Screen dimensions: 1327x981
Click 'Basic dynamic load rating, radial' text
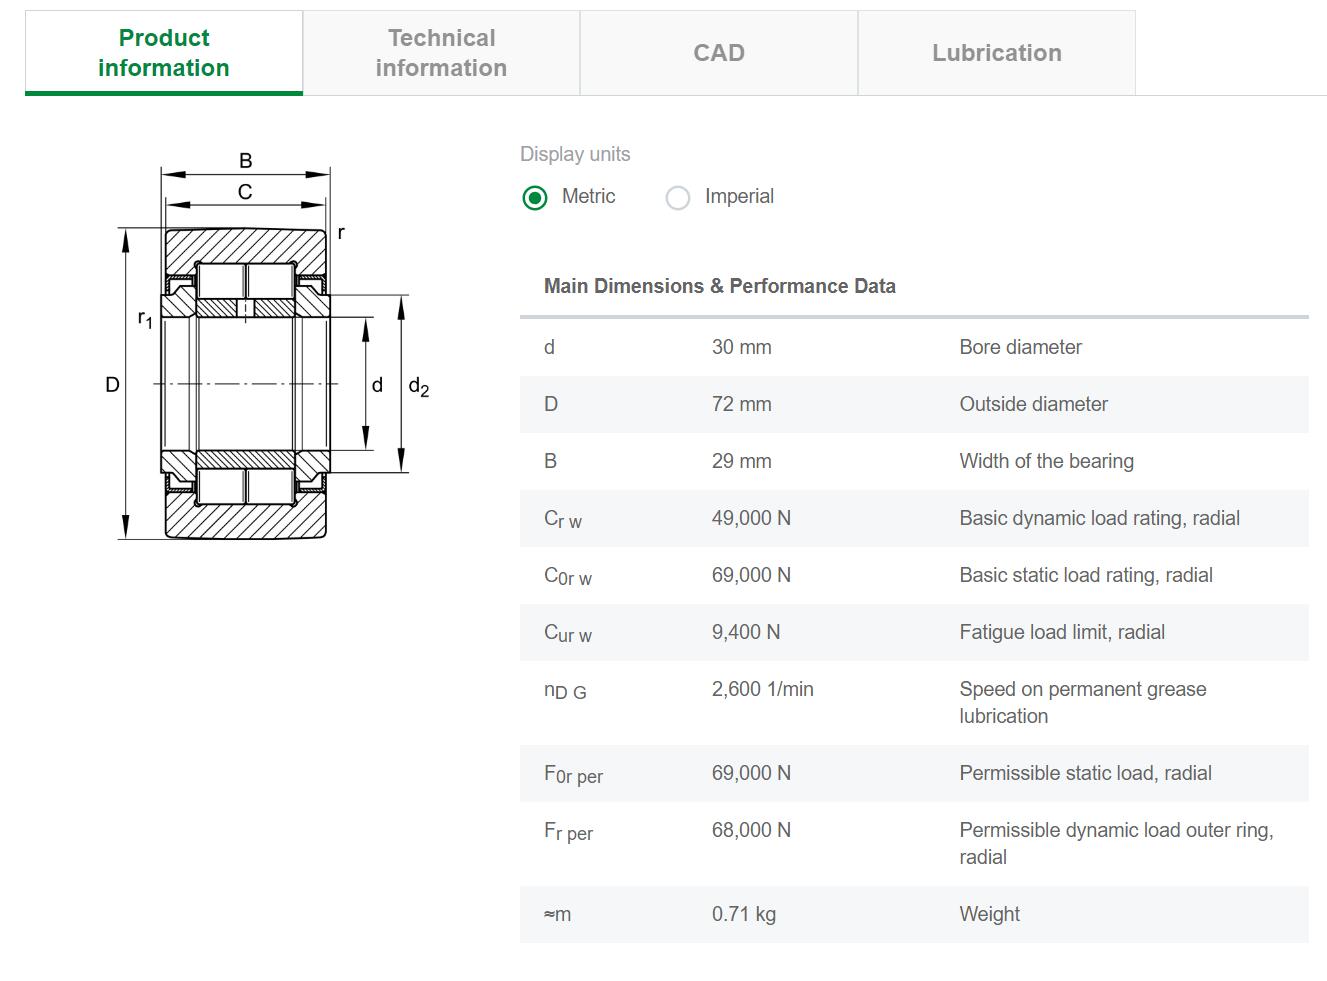[1100, 518]
